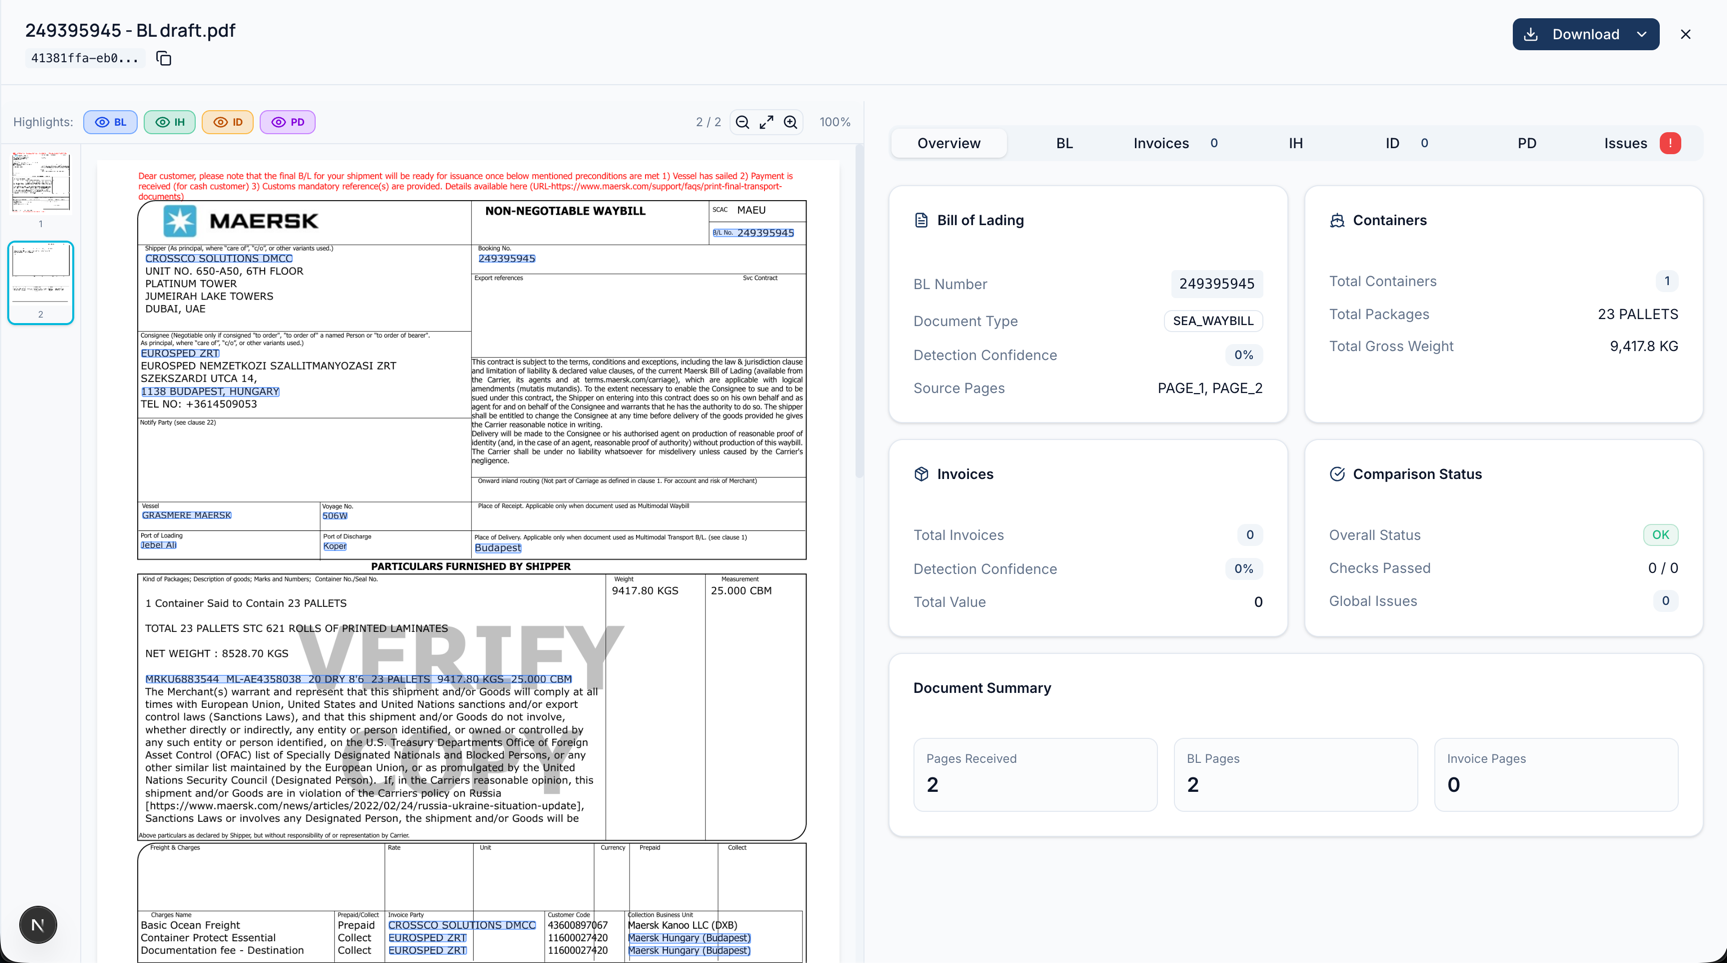1727x963 pixels.
Task: Click the Invoices box icon
Action: click(921, 474)
